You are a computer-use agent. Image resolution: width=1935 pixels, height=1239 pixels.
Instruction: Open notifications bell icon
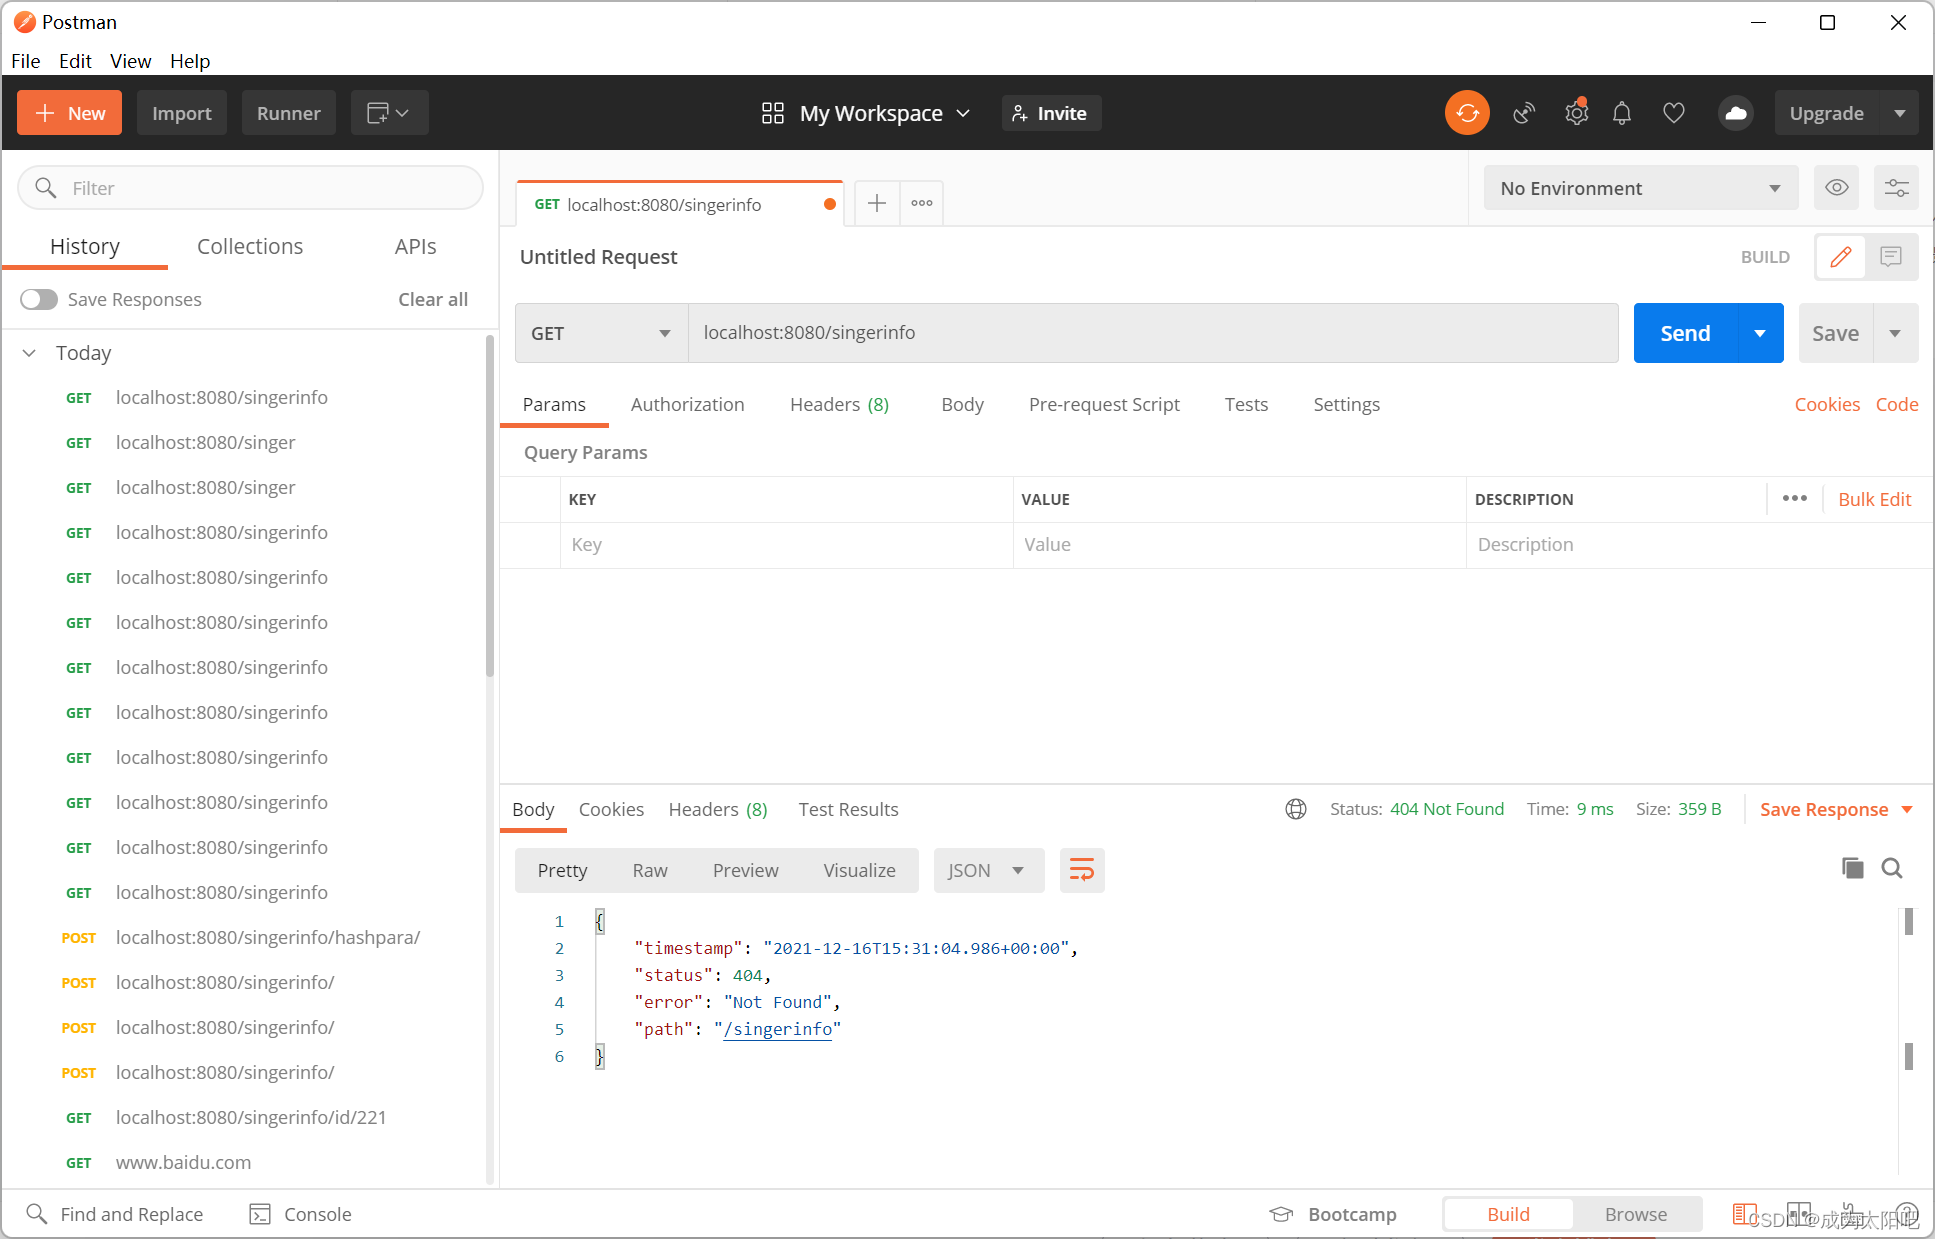pos(1622,113)
